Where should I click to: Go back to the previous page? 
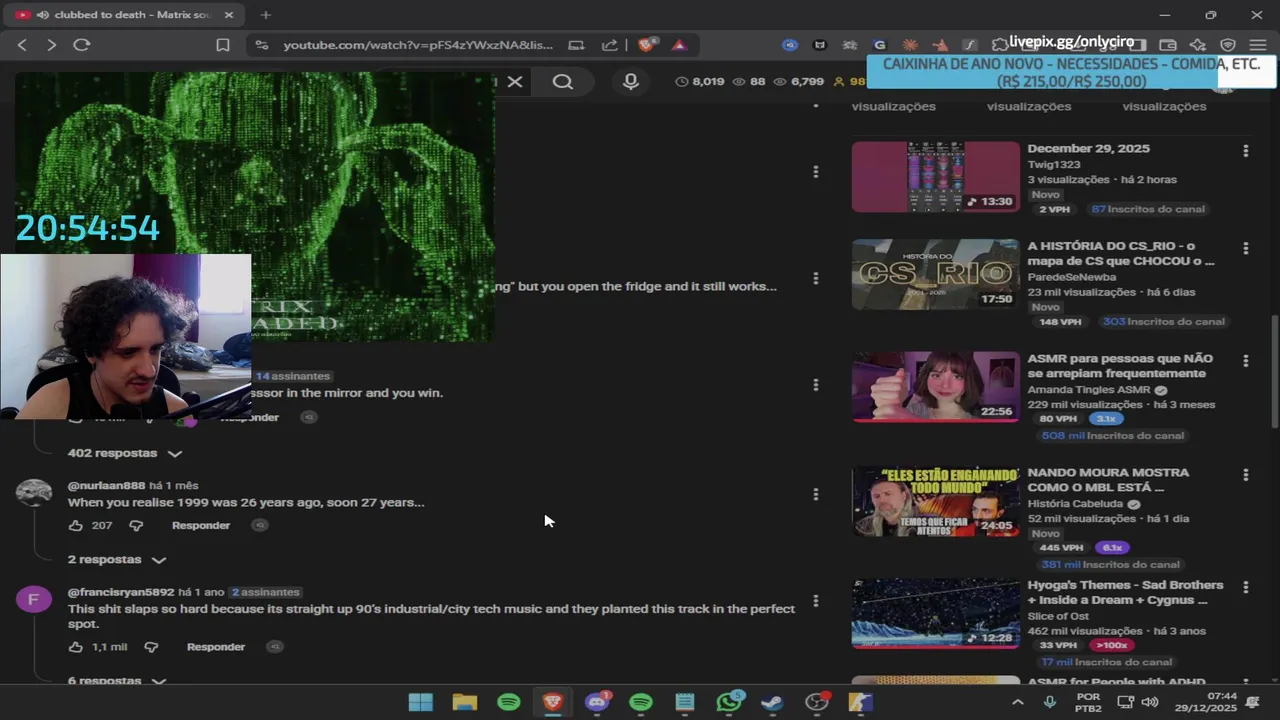(22, 45)
